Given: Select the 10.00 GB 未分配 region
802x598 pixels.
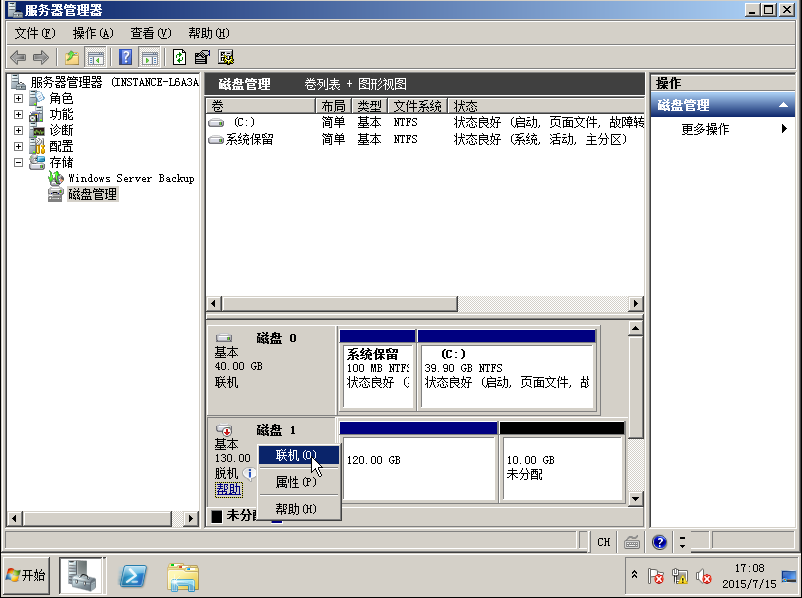Looking at the screenshot, I should click(x=562, y=461).
